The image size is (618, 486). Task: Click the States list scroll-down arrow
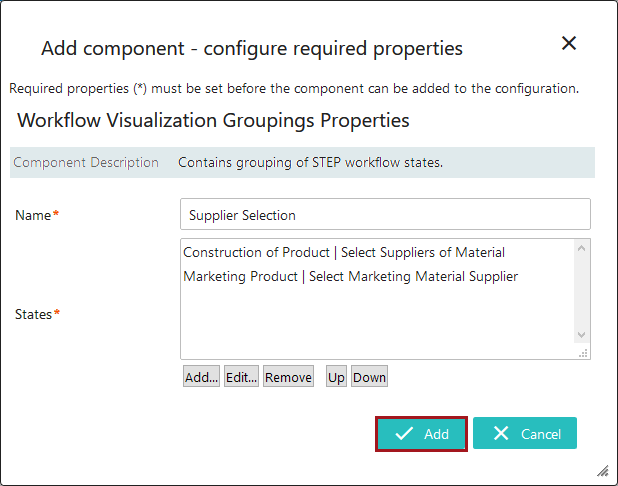(x=583, y=336)
